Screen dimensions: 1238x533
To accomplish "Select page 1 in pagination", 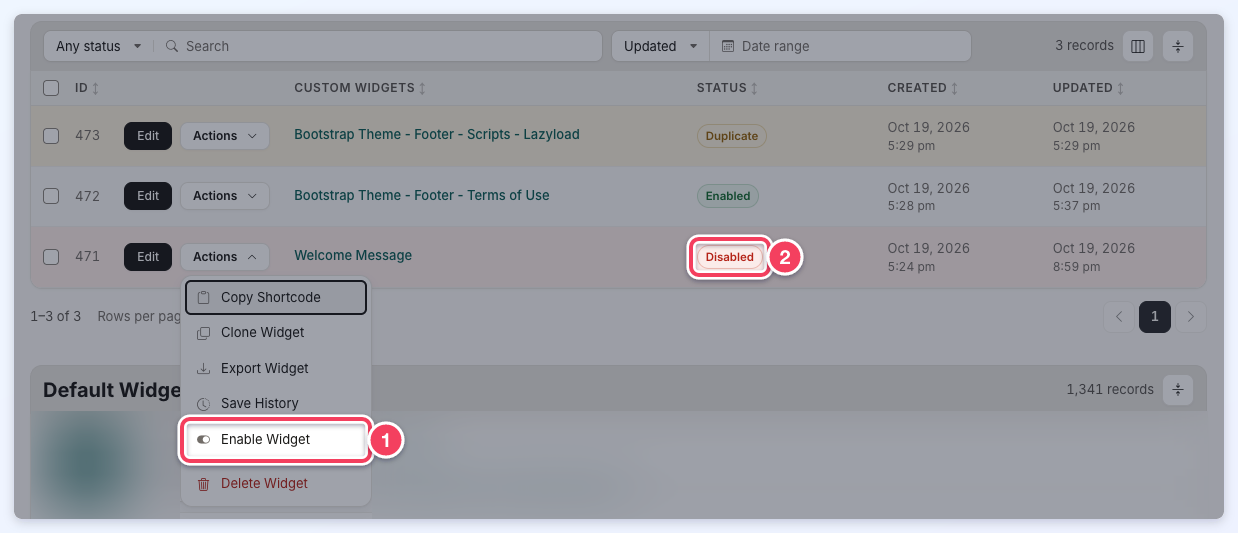I will pyautogui.click(x=1155, y=317).
